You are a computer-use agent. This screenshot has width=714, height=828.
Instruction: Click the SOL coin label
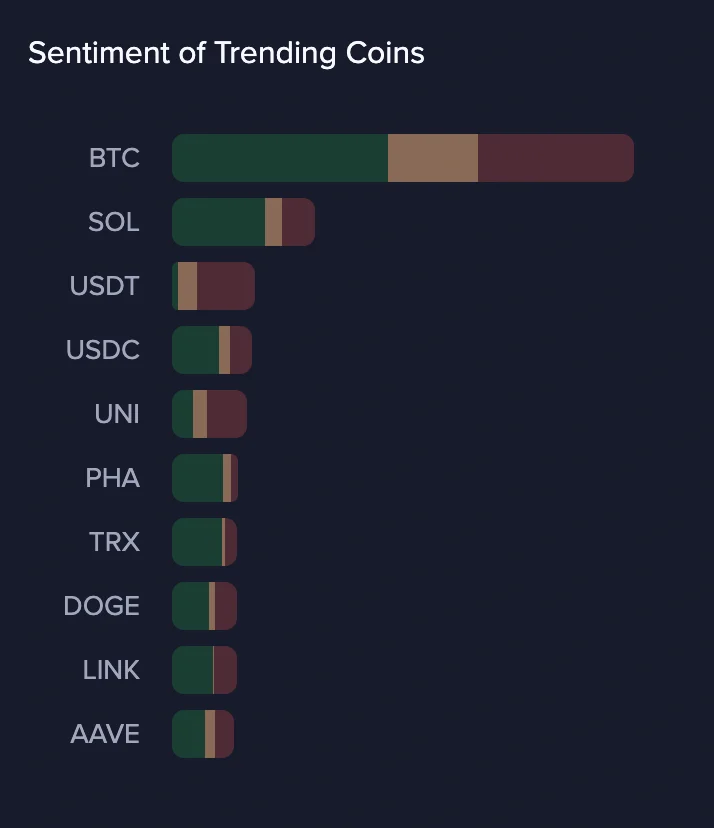click(113, 222)
